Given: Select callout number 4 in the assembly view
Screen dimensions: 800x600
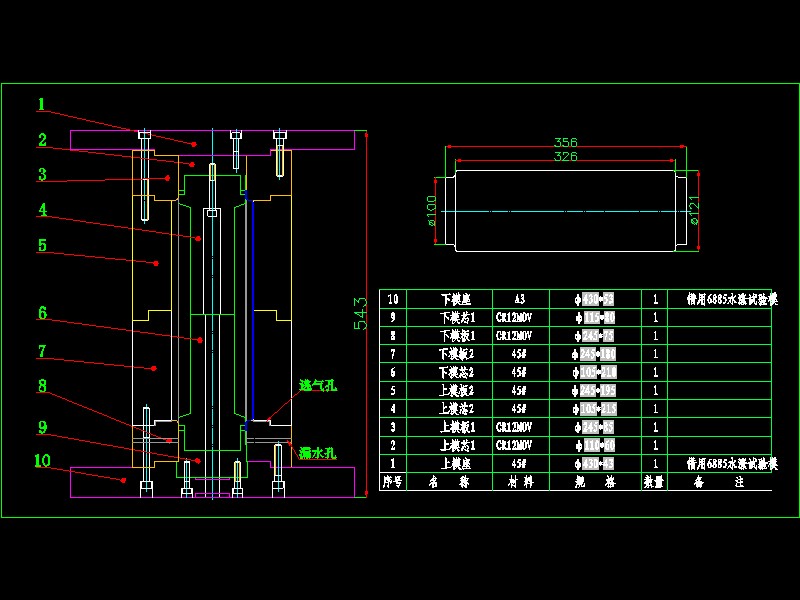Looking at the screenshot, I should pyautogui.click(x=43, y=210).
